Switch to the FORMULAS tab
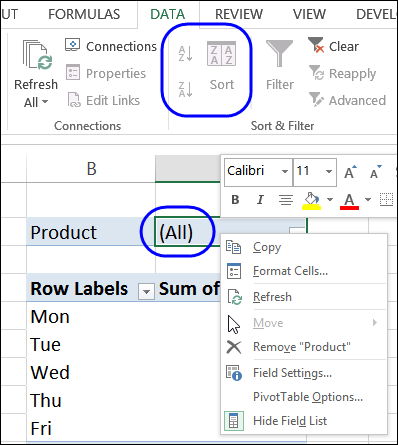 [x=84, y=14]
